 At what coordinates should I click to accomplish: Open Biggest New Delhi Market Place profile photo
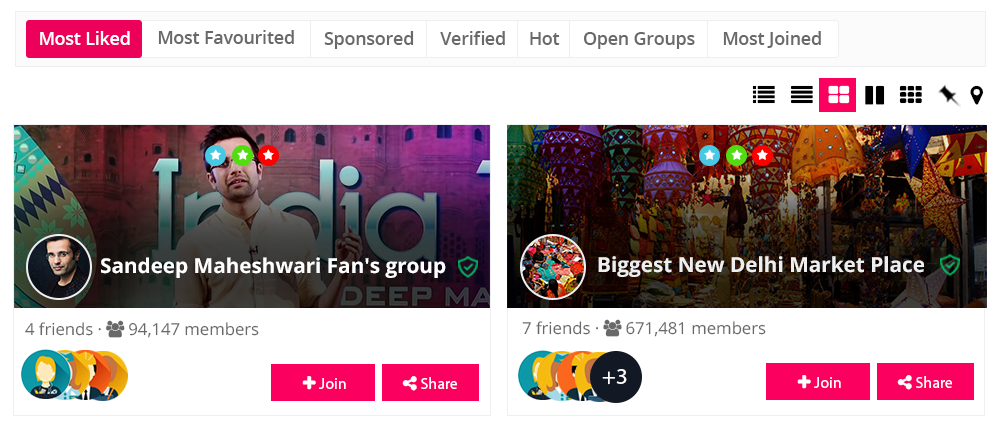click(553, 266)
